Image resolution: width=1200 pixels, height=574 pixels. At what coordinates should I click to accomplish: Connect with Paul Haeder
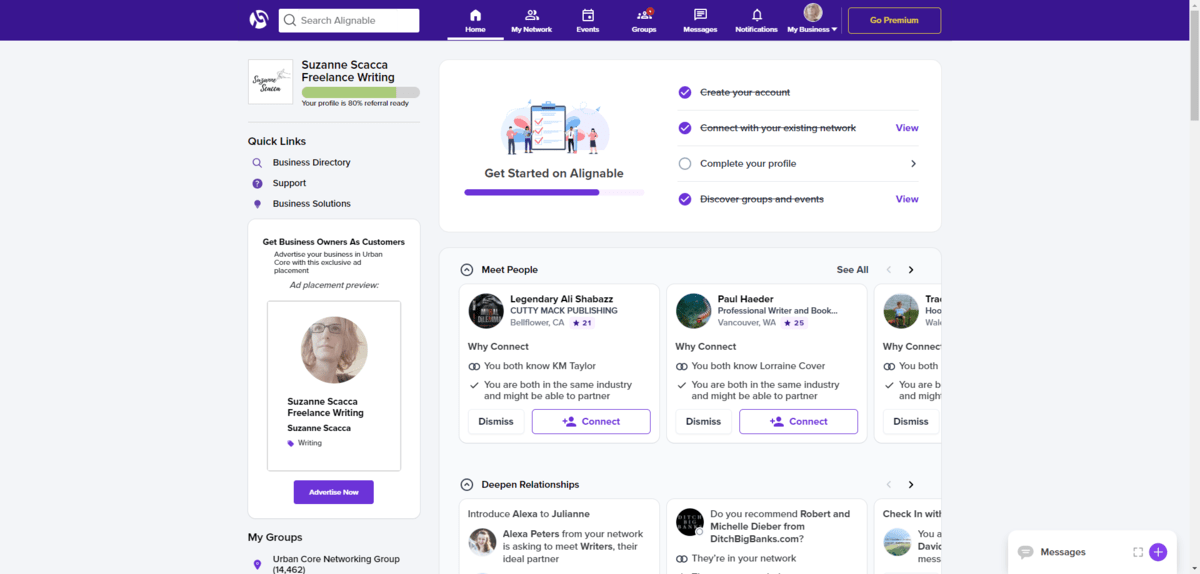click(x=798, y=421)
